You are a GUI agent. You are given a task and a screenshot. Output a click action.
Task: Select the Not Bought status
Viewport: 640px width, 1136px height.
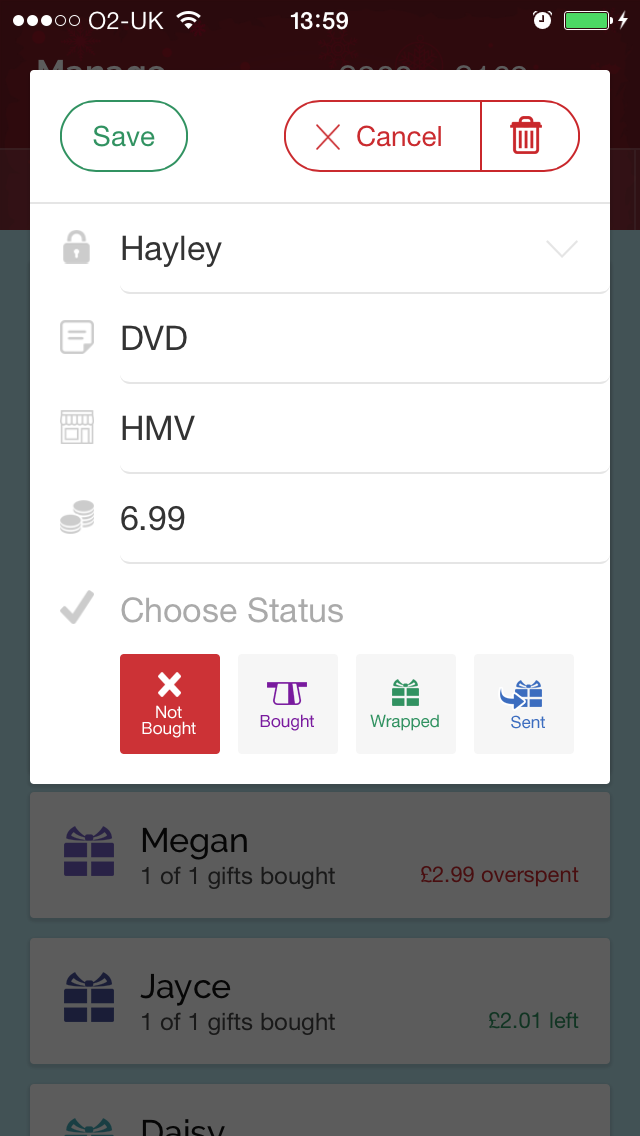point(170,703)
